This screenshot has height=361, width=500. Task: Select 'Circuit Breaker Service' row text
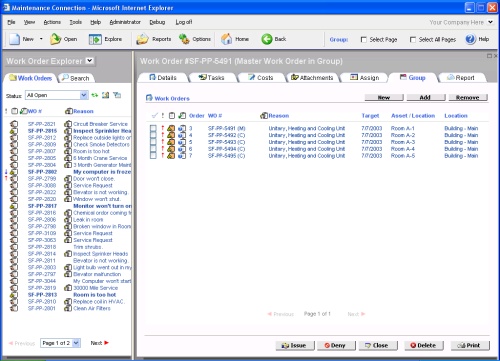100,124
